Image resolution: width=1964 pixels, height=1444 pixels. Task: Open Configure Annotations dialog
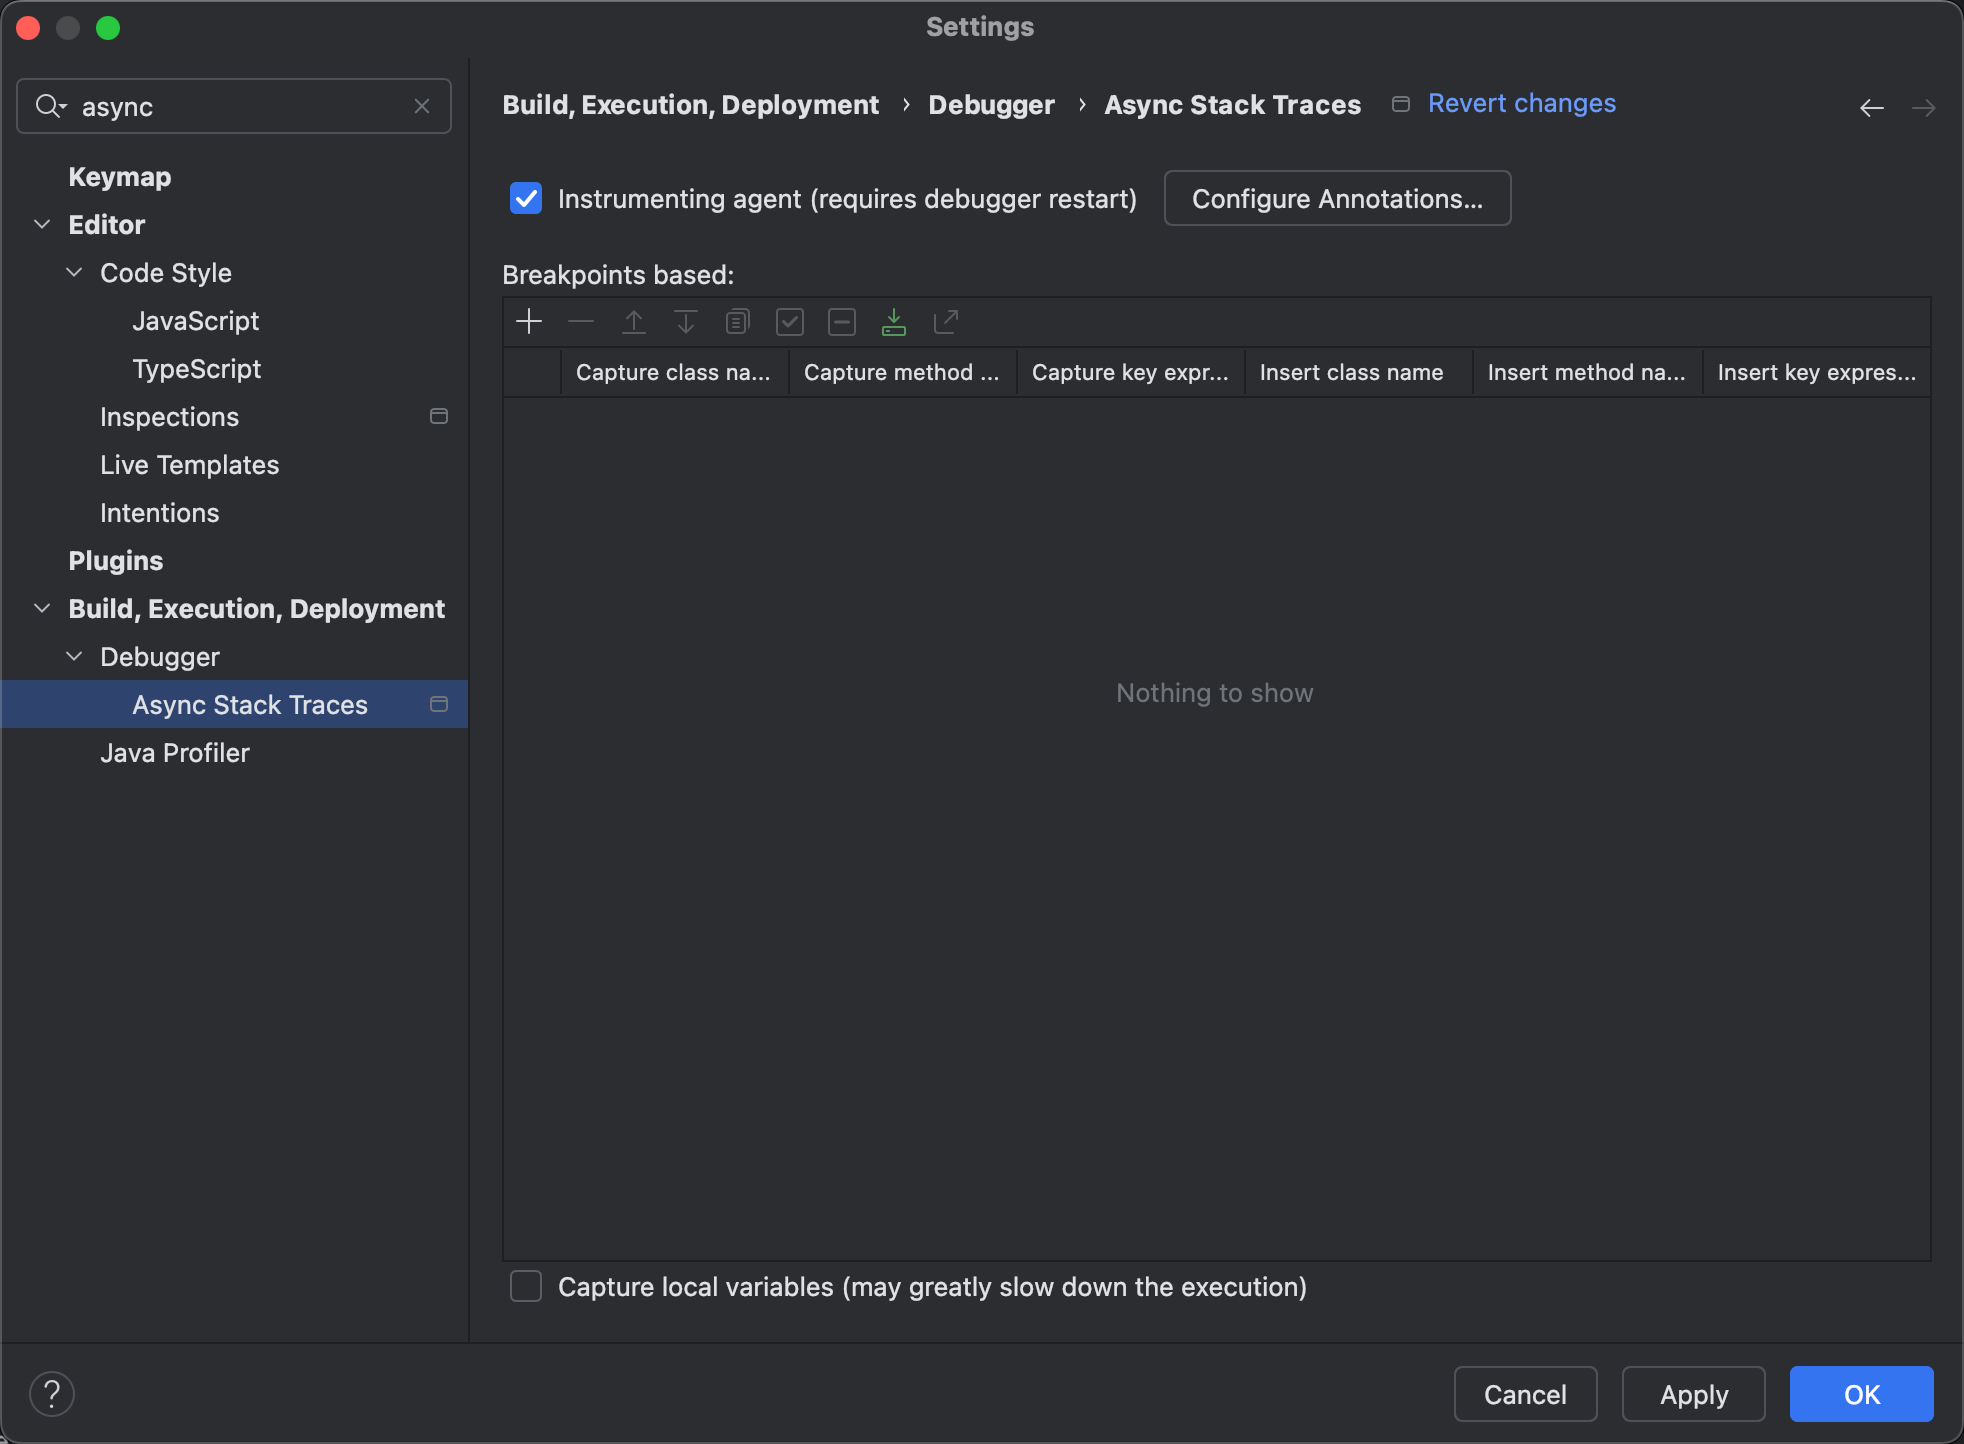pyautogui.click(x=1337, y=198)
